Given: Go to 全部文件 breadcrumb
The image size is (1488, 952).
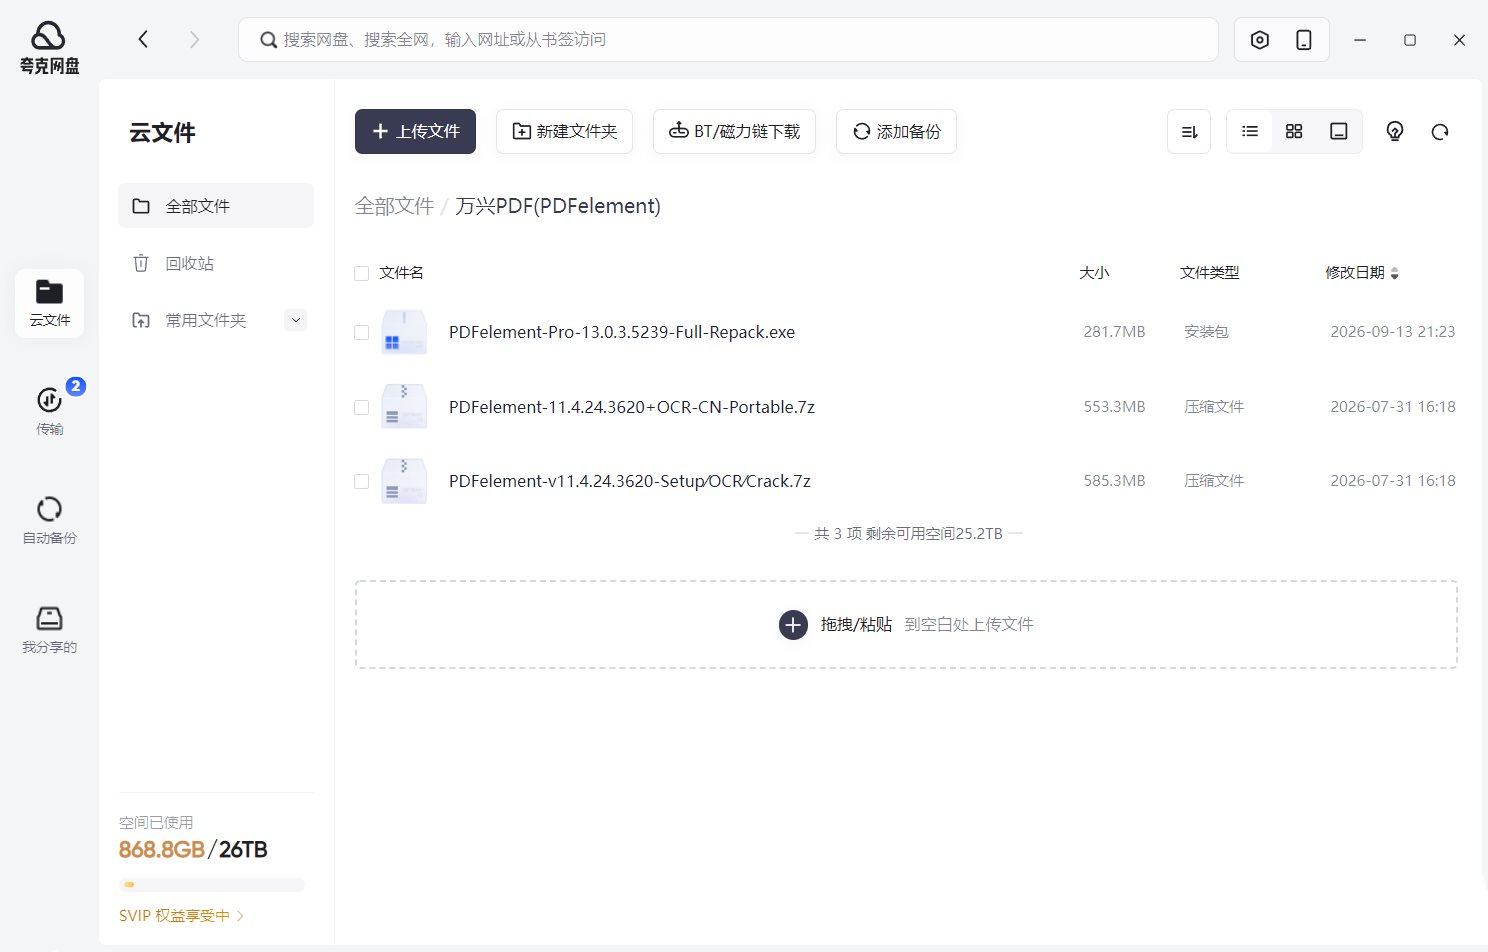Looking at the screenshot, I should click(394, 206).
